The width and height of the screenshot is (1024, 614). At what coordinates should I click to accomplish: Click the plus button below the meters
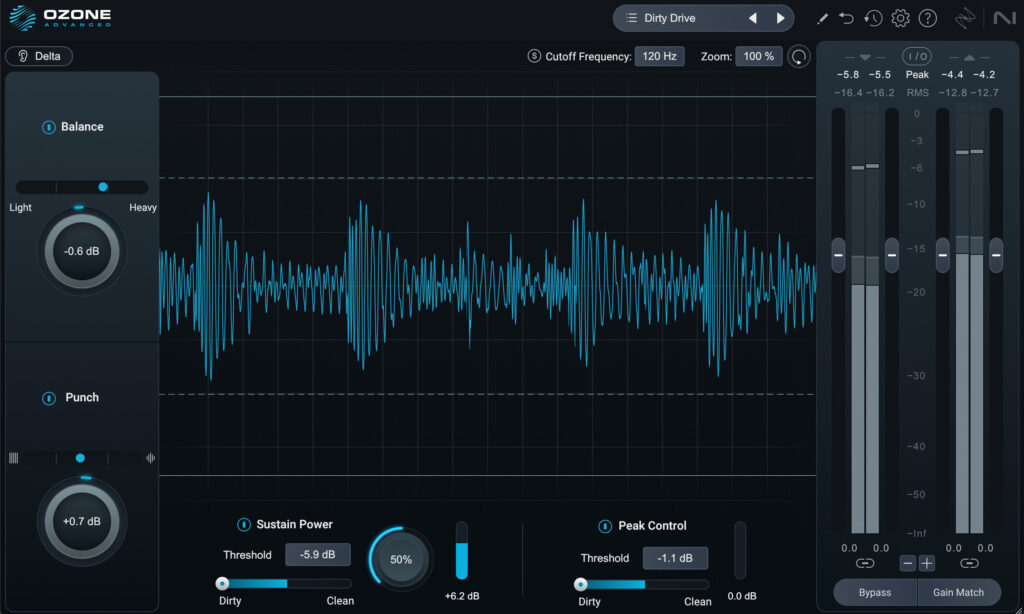click(927, 563)
